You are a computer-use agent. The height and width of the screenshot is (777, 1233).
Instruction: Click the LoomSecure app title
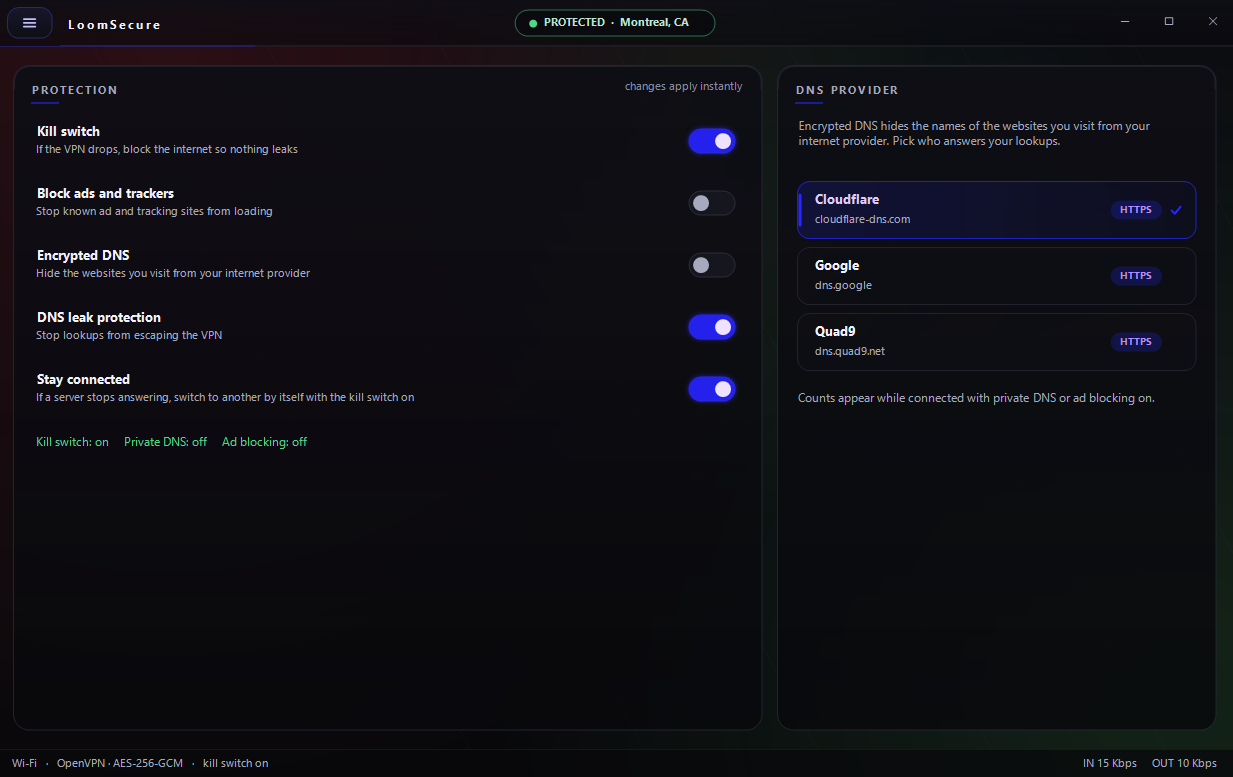(114, 25)
